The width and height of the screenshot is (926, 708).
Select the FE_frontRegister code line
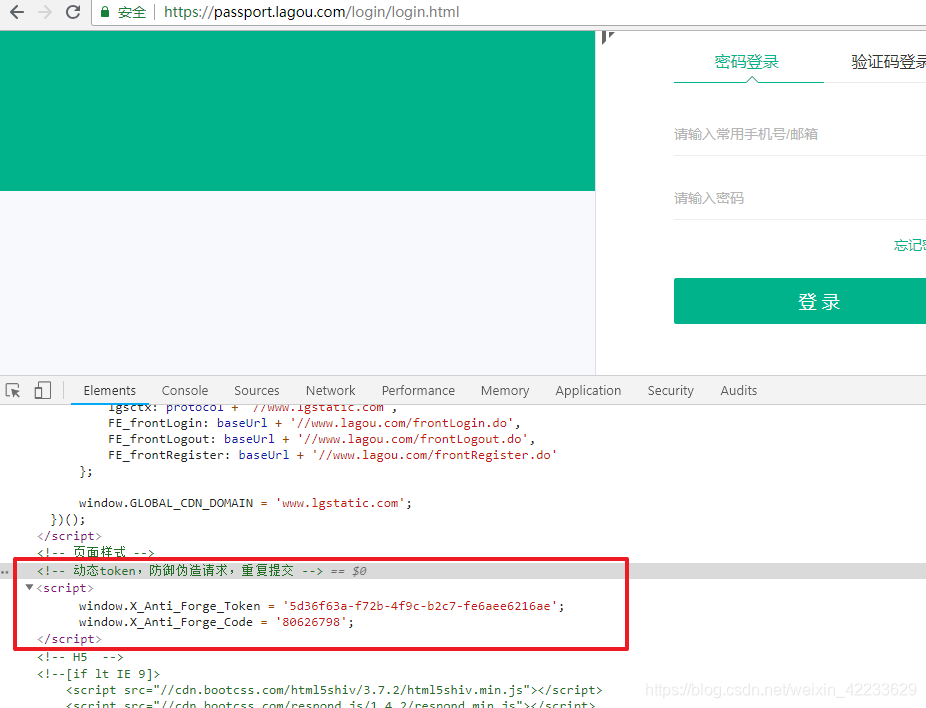click(332, 455)
